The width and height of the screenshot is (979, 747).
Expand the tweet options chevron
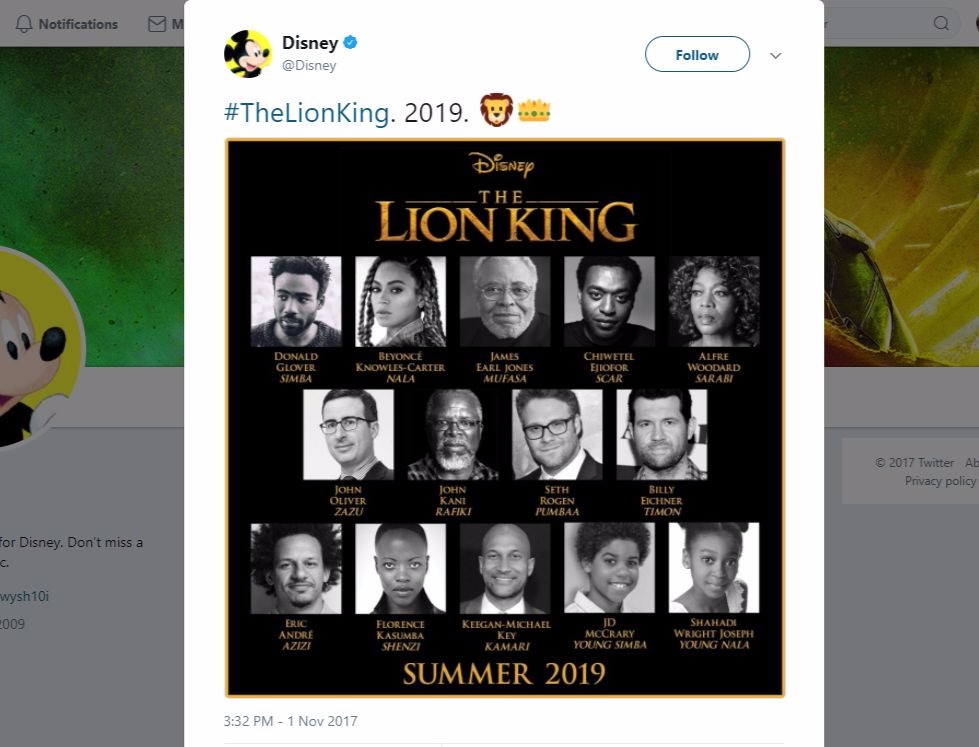[775, 56]
